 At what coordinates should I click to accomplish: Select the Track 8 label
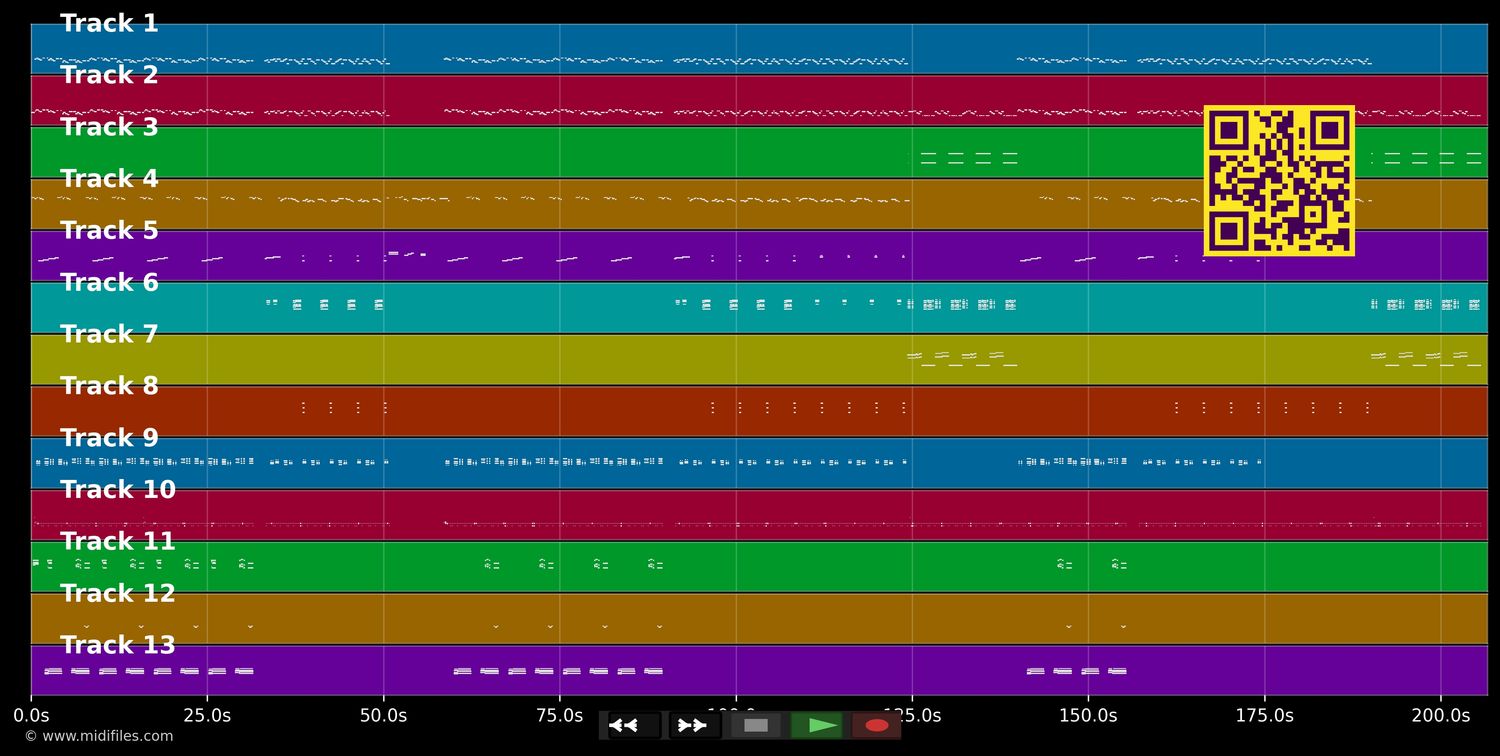(x=109, y=386)
